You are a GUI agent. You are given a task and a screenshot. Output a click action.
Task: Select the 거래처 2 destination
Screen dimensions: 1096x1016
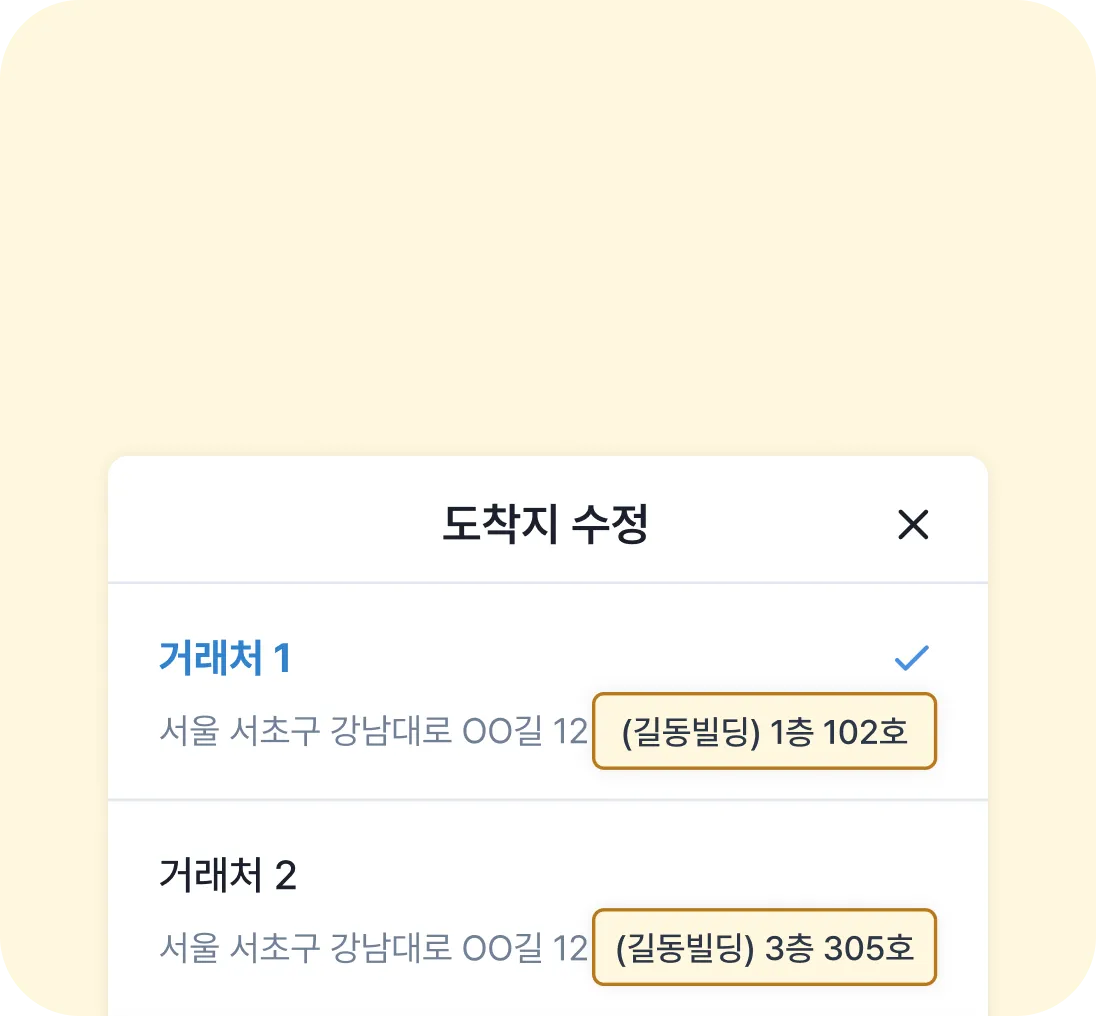(228, 876)
